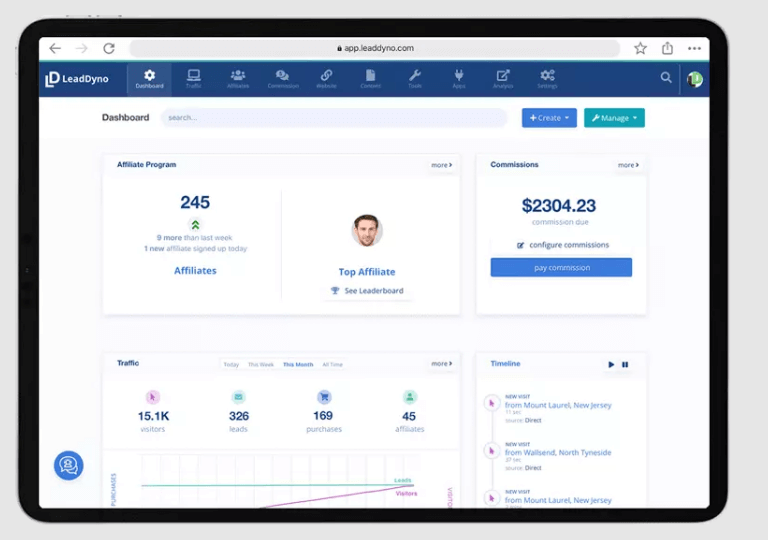
Task: Go back with the browser back arrow
Action: coord(55,48)
